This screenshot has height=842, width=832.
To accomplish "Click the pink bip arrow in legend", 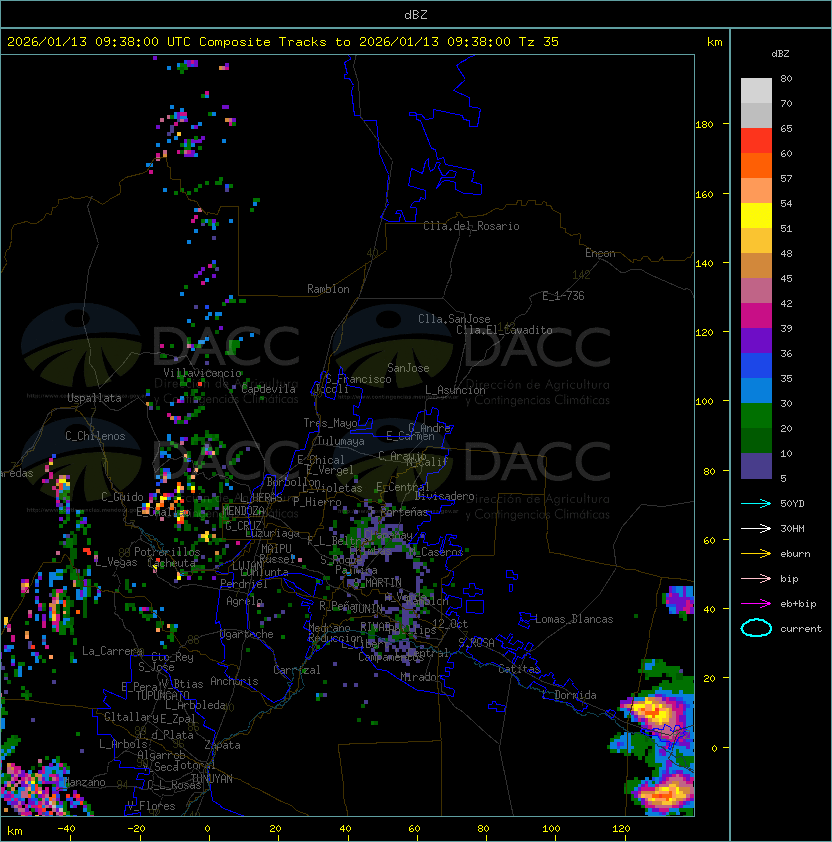I will [756, 578].
